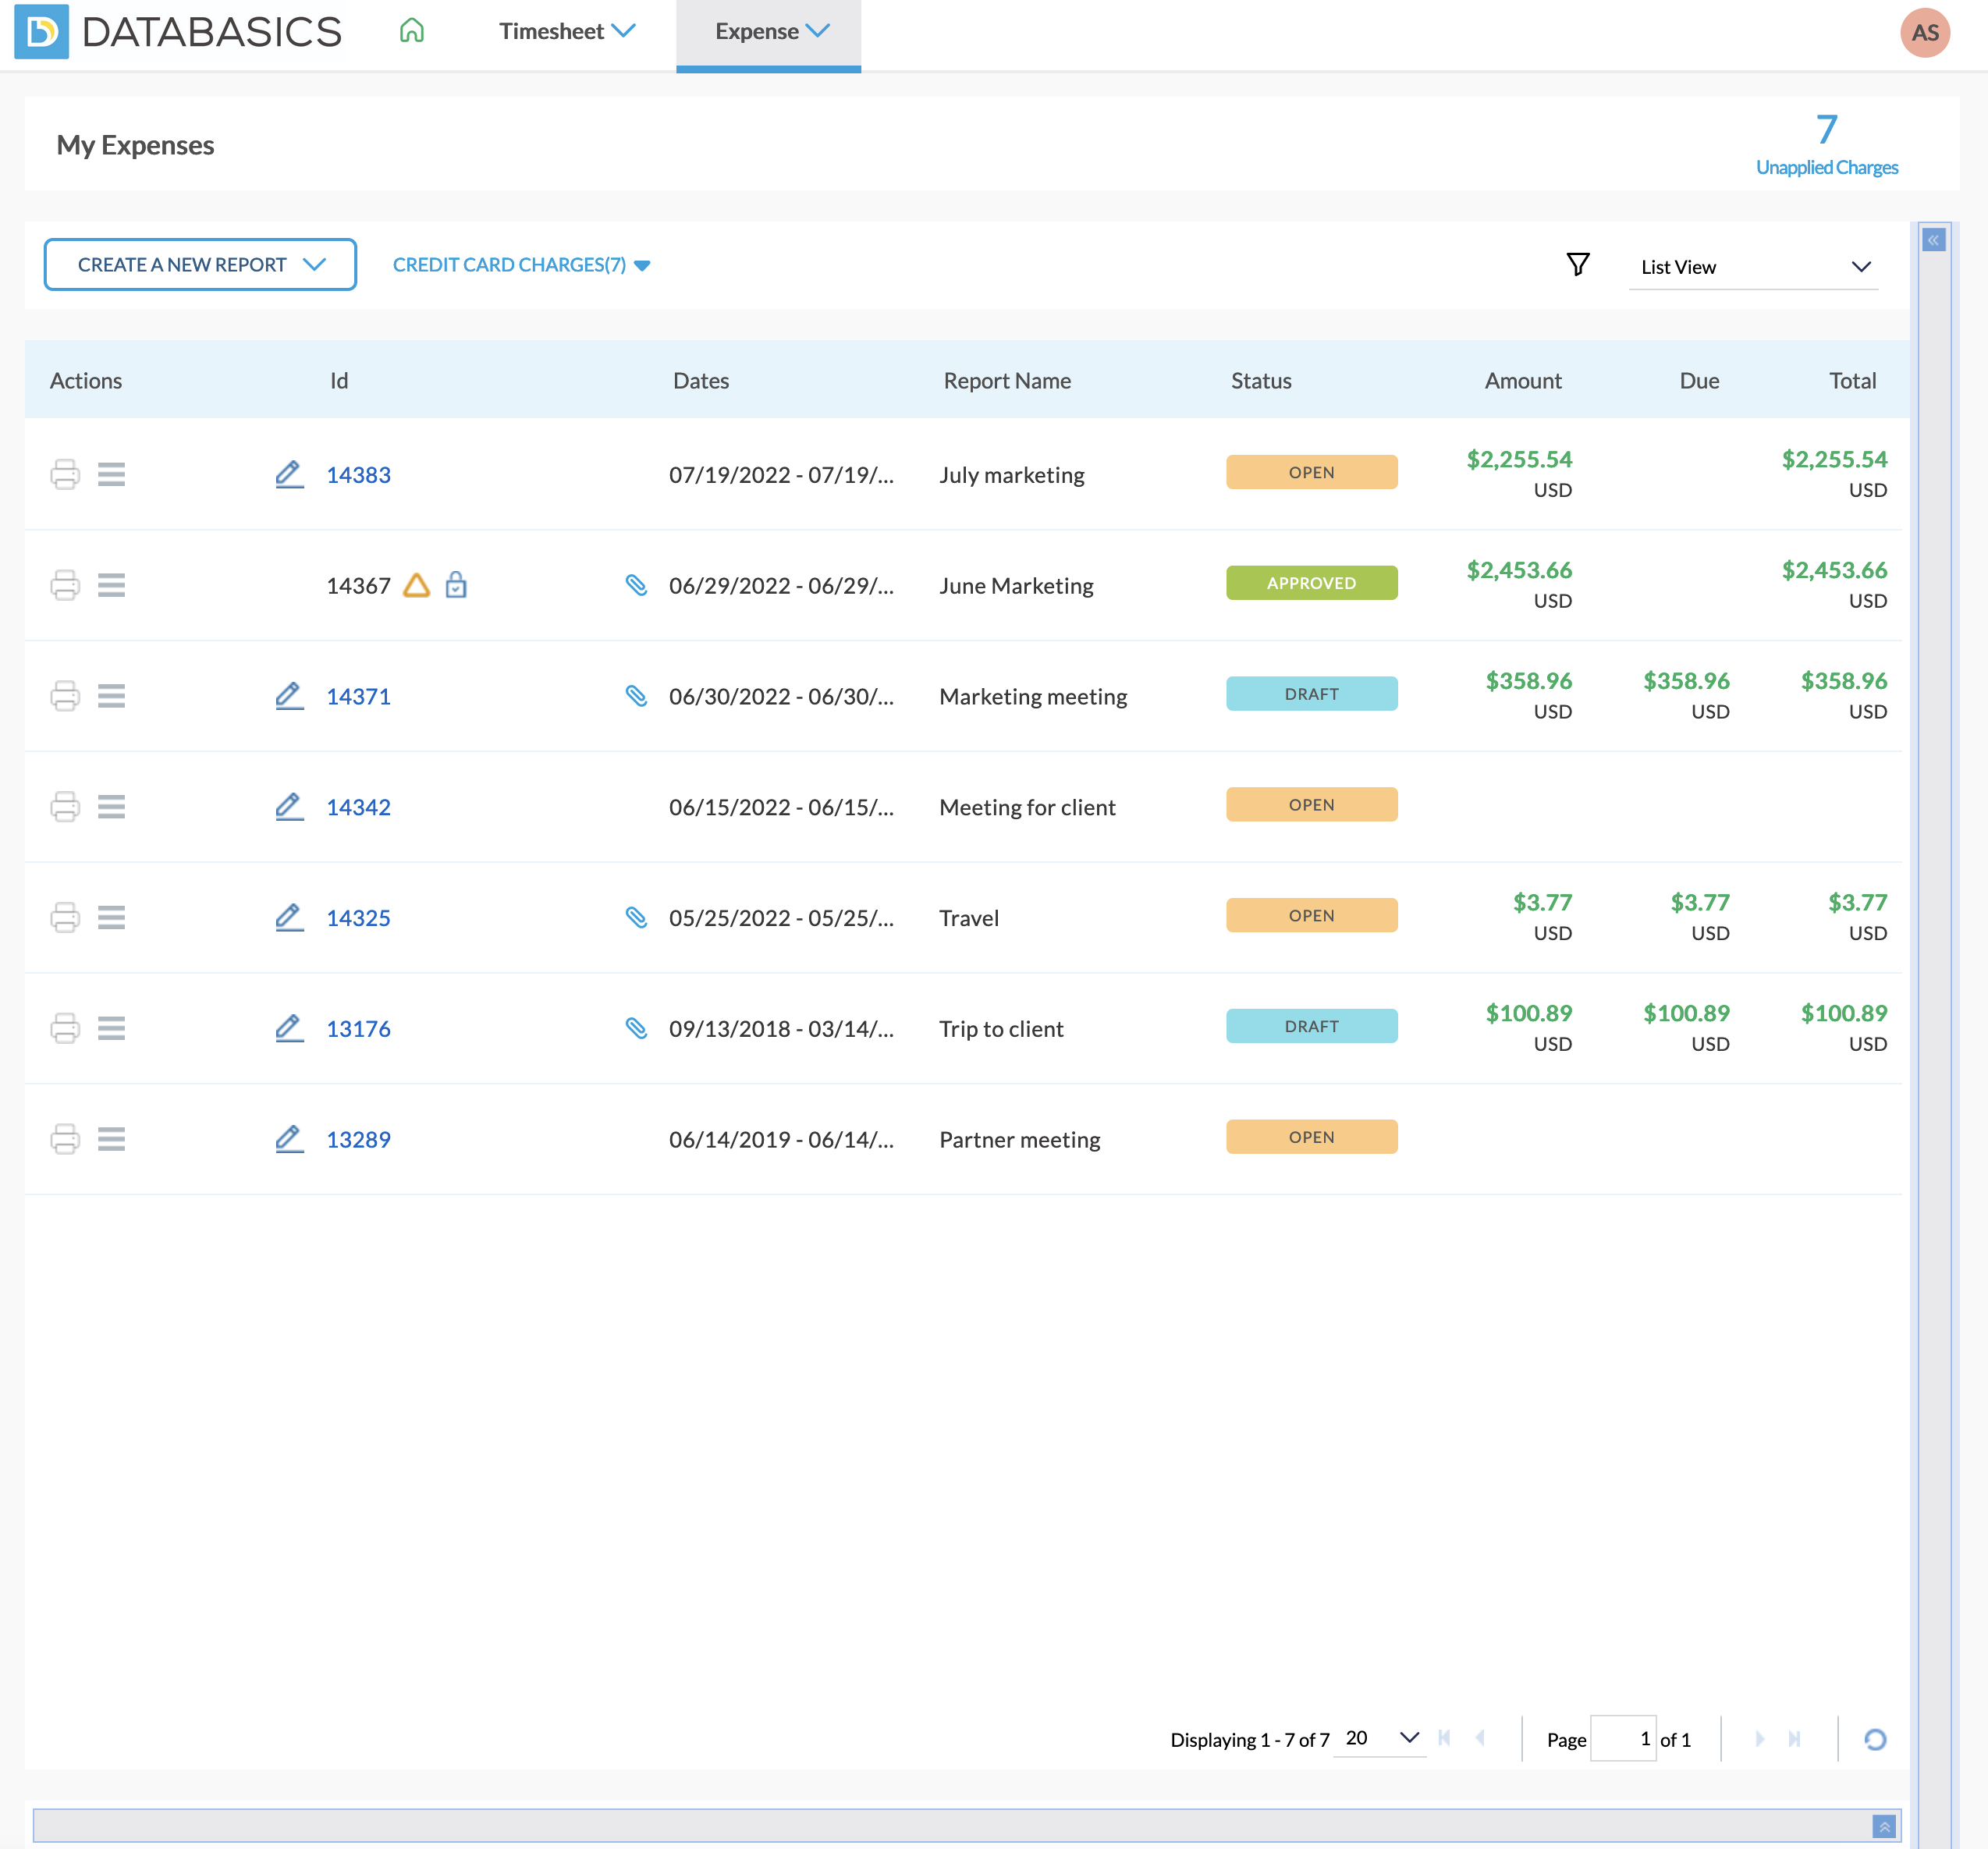The height and width of the screenshot is (1849, 1988).
Task: Click the home icon in navbar
Action: [x=411, y=31]
